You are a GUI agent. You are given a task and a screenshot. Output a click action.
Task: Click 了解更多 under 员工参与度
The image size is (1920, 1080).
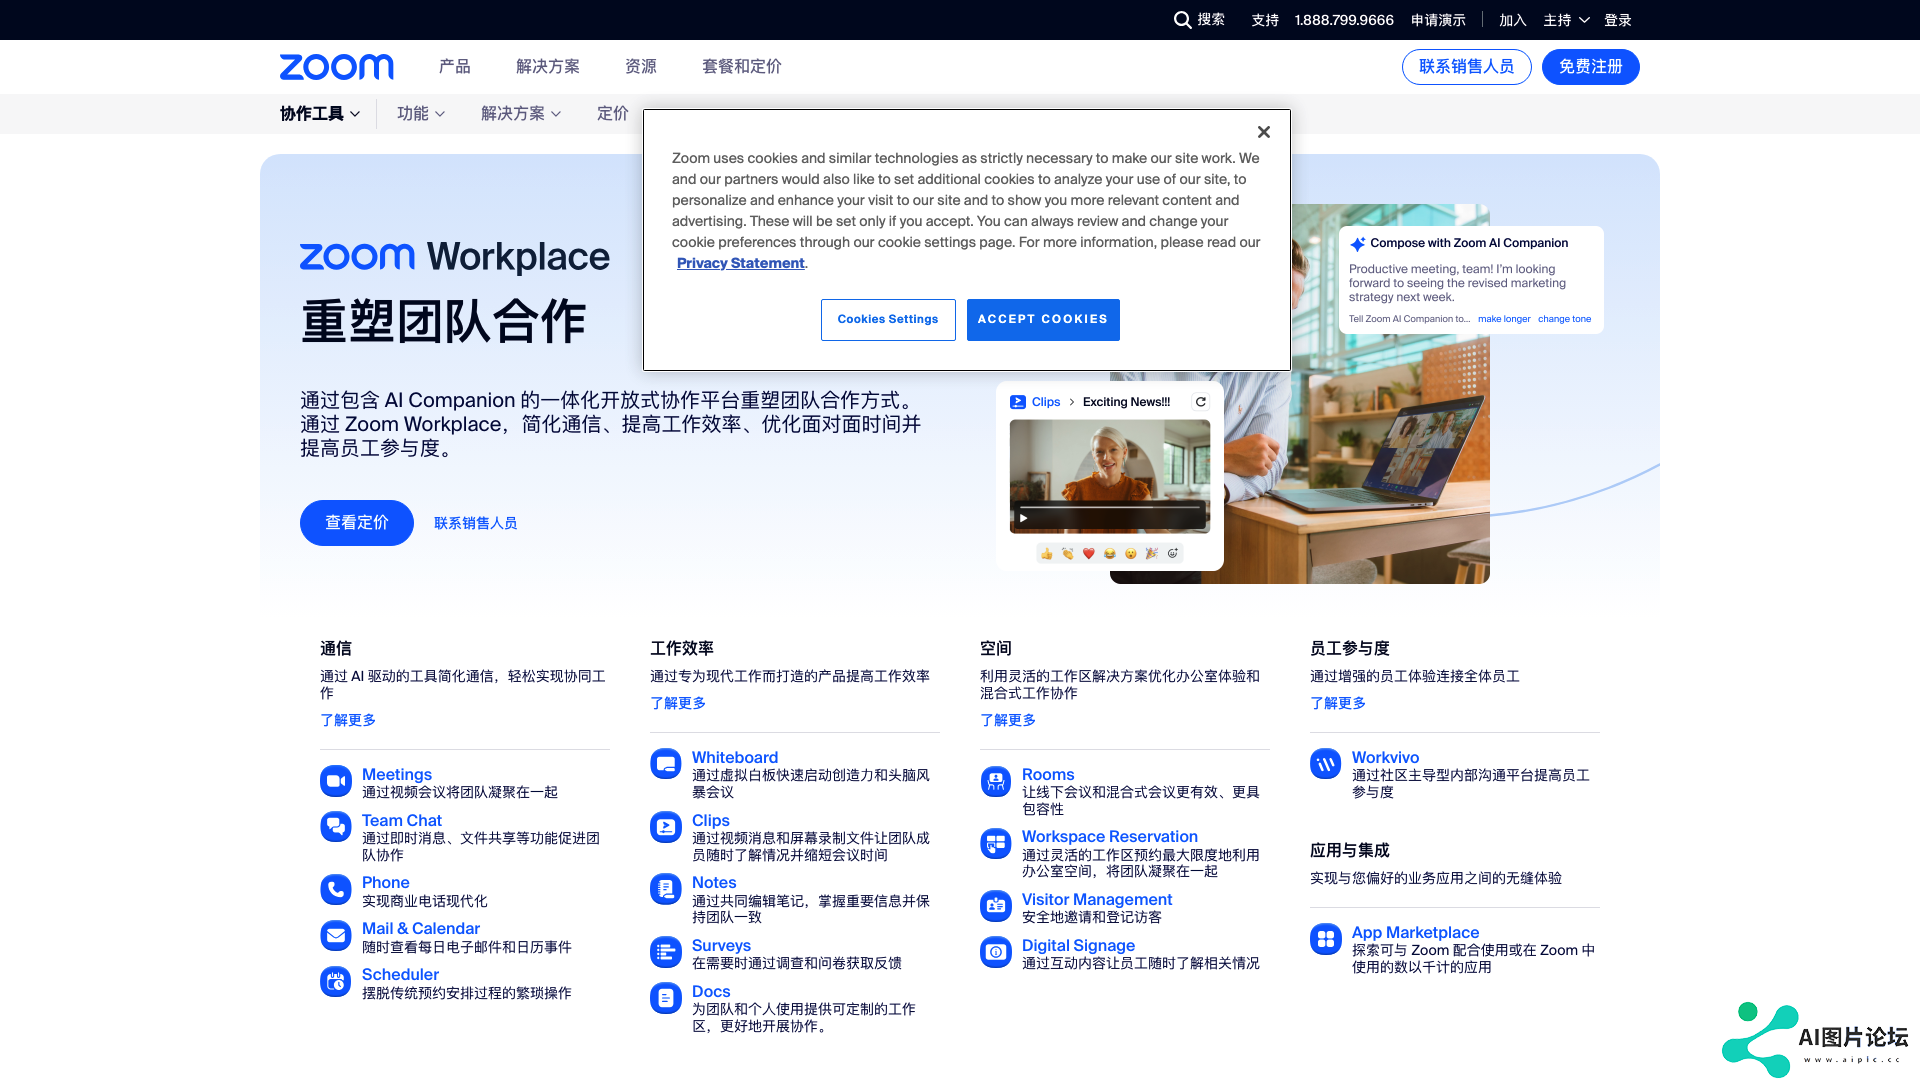point(1338,703)
